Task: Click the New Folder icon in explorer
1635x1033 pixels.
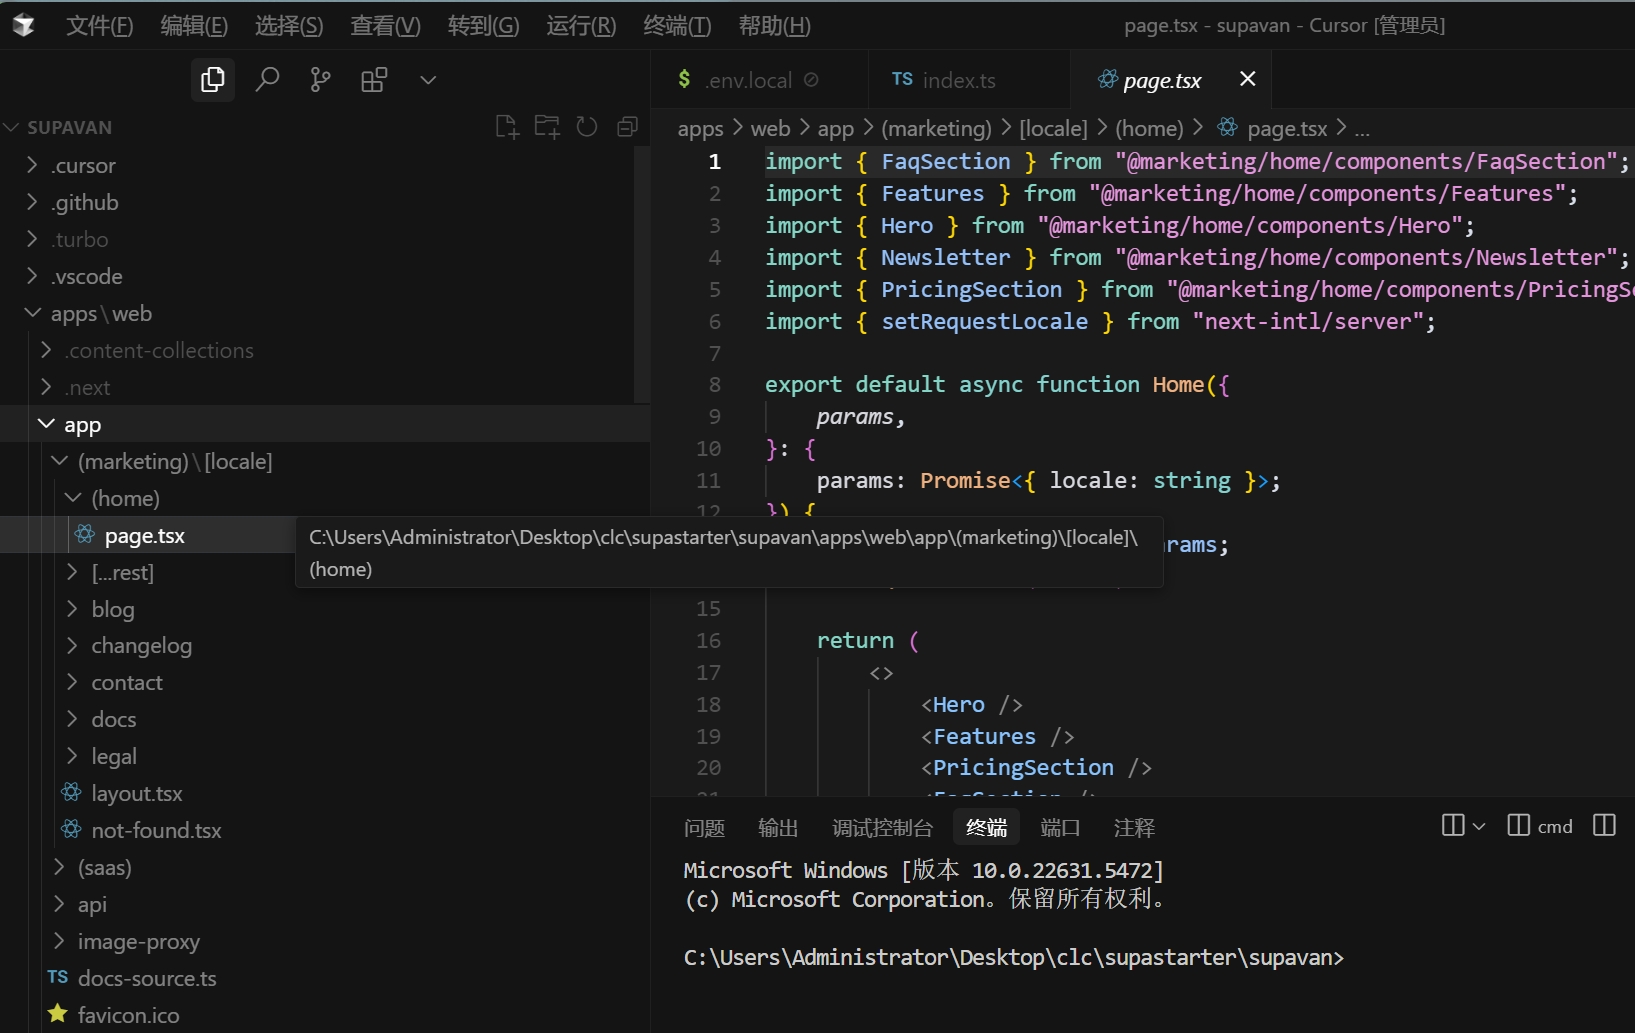Action: click(547, 127)
